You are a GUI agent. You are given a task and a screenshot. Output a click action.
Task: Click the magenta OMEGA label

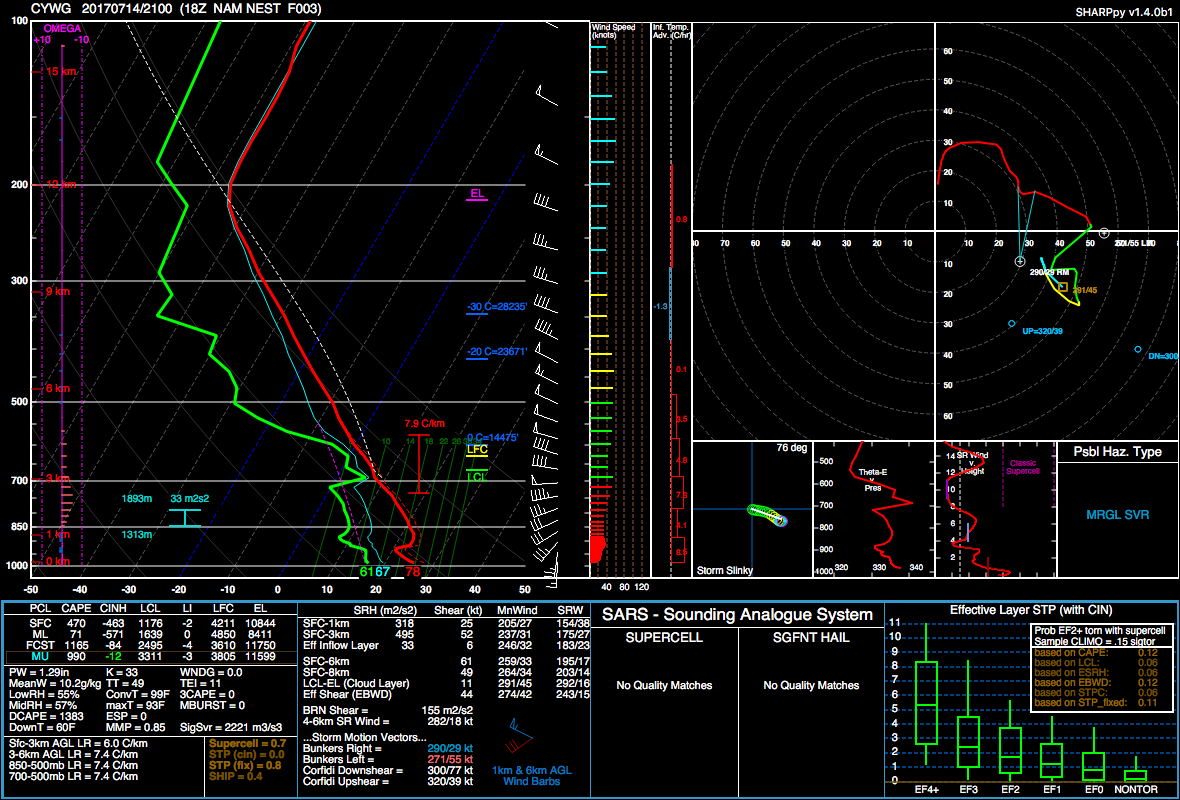point(62,29)
